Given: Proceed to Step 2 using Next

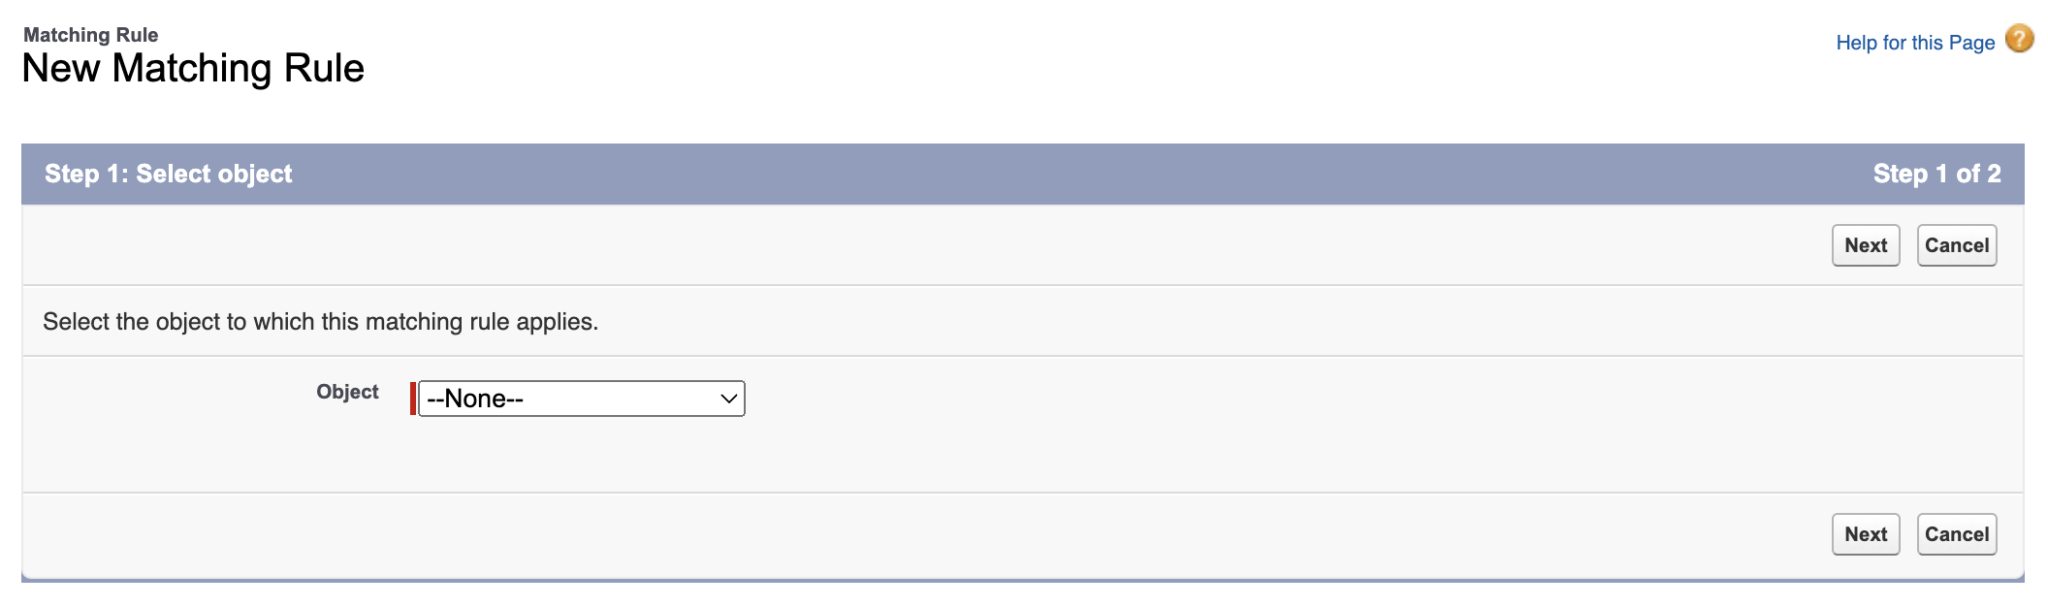Looking at the screenshot, I should (1865, 244).
